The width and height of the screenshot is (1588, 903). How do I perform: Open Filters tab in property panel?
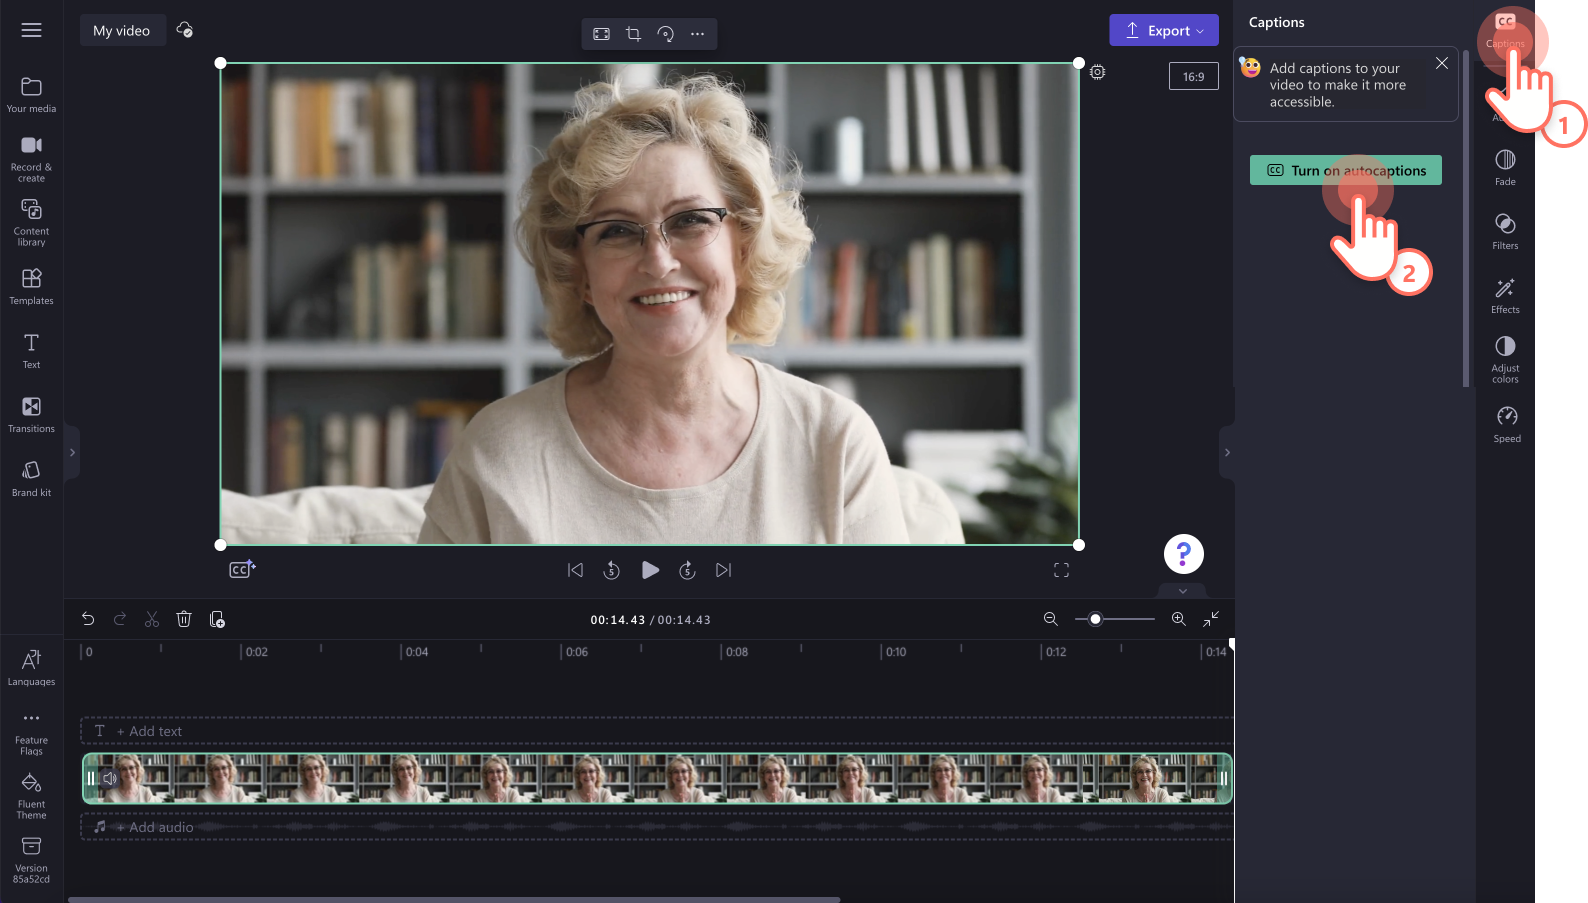pyautogui.click(x=1505, y=231)
